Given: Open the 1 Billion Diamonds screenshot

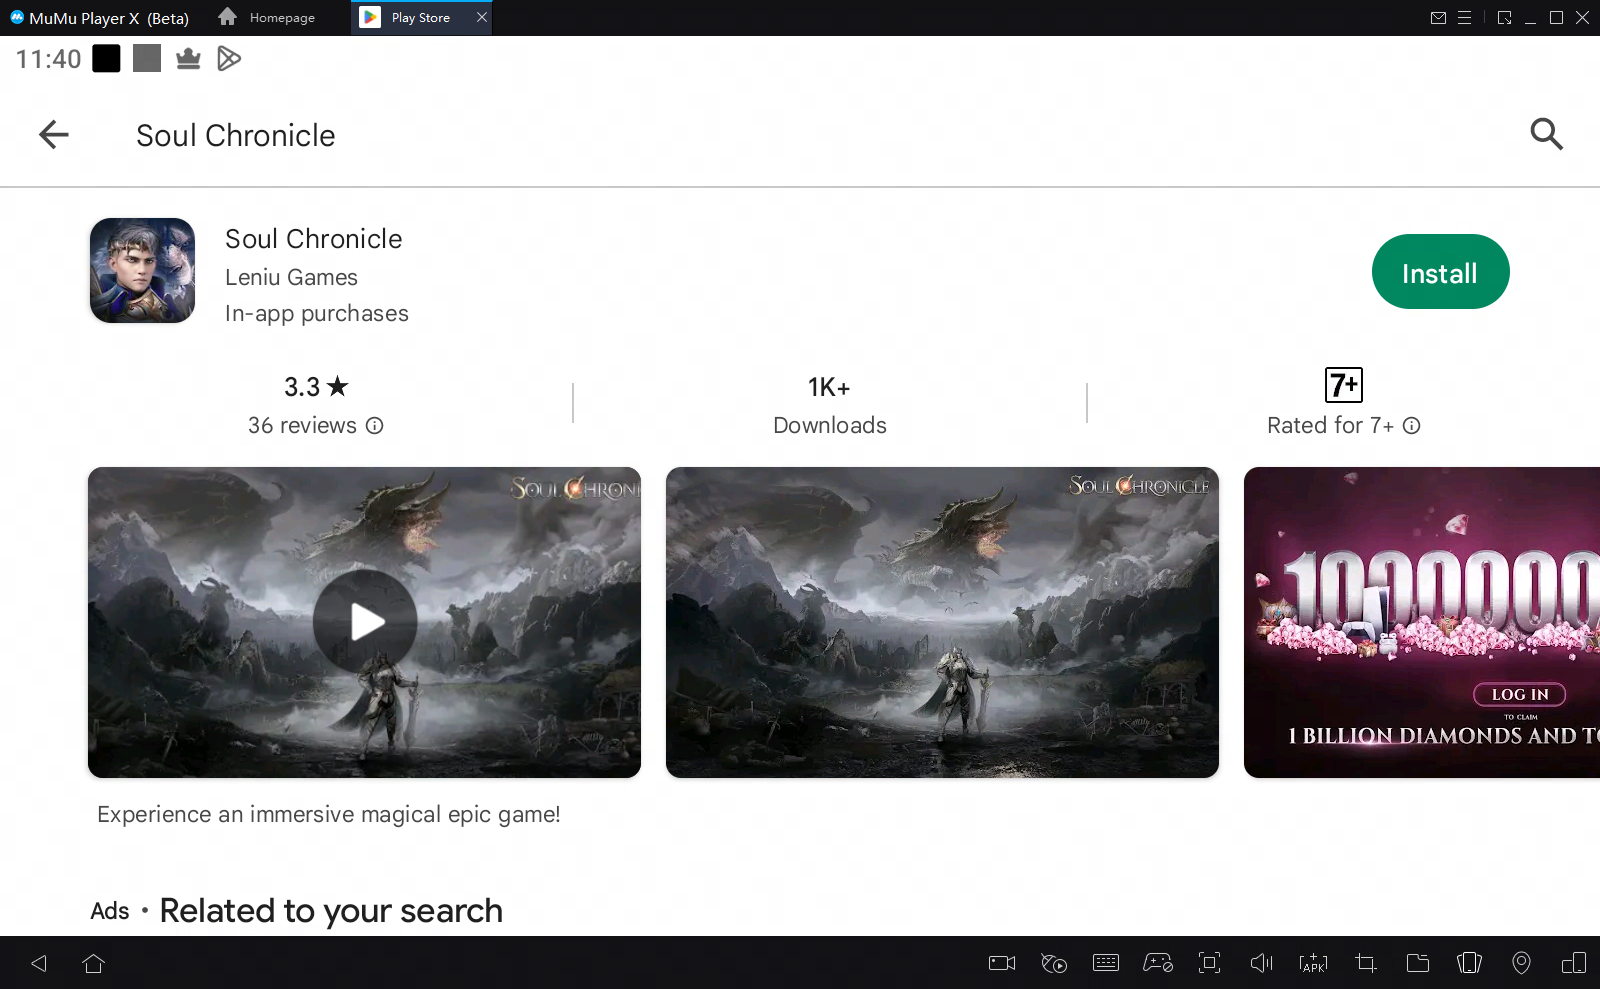Looking at the screenshot, I should (1421, 622).
